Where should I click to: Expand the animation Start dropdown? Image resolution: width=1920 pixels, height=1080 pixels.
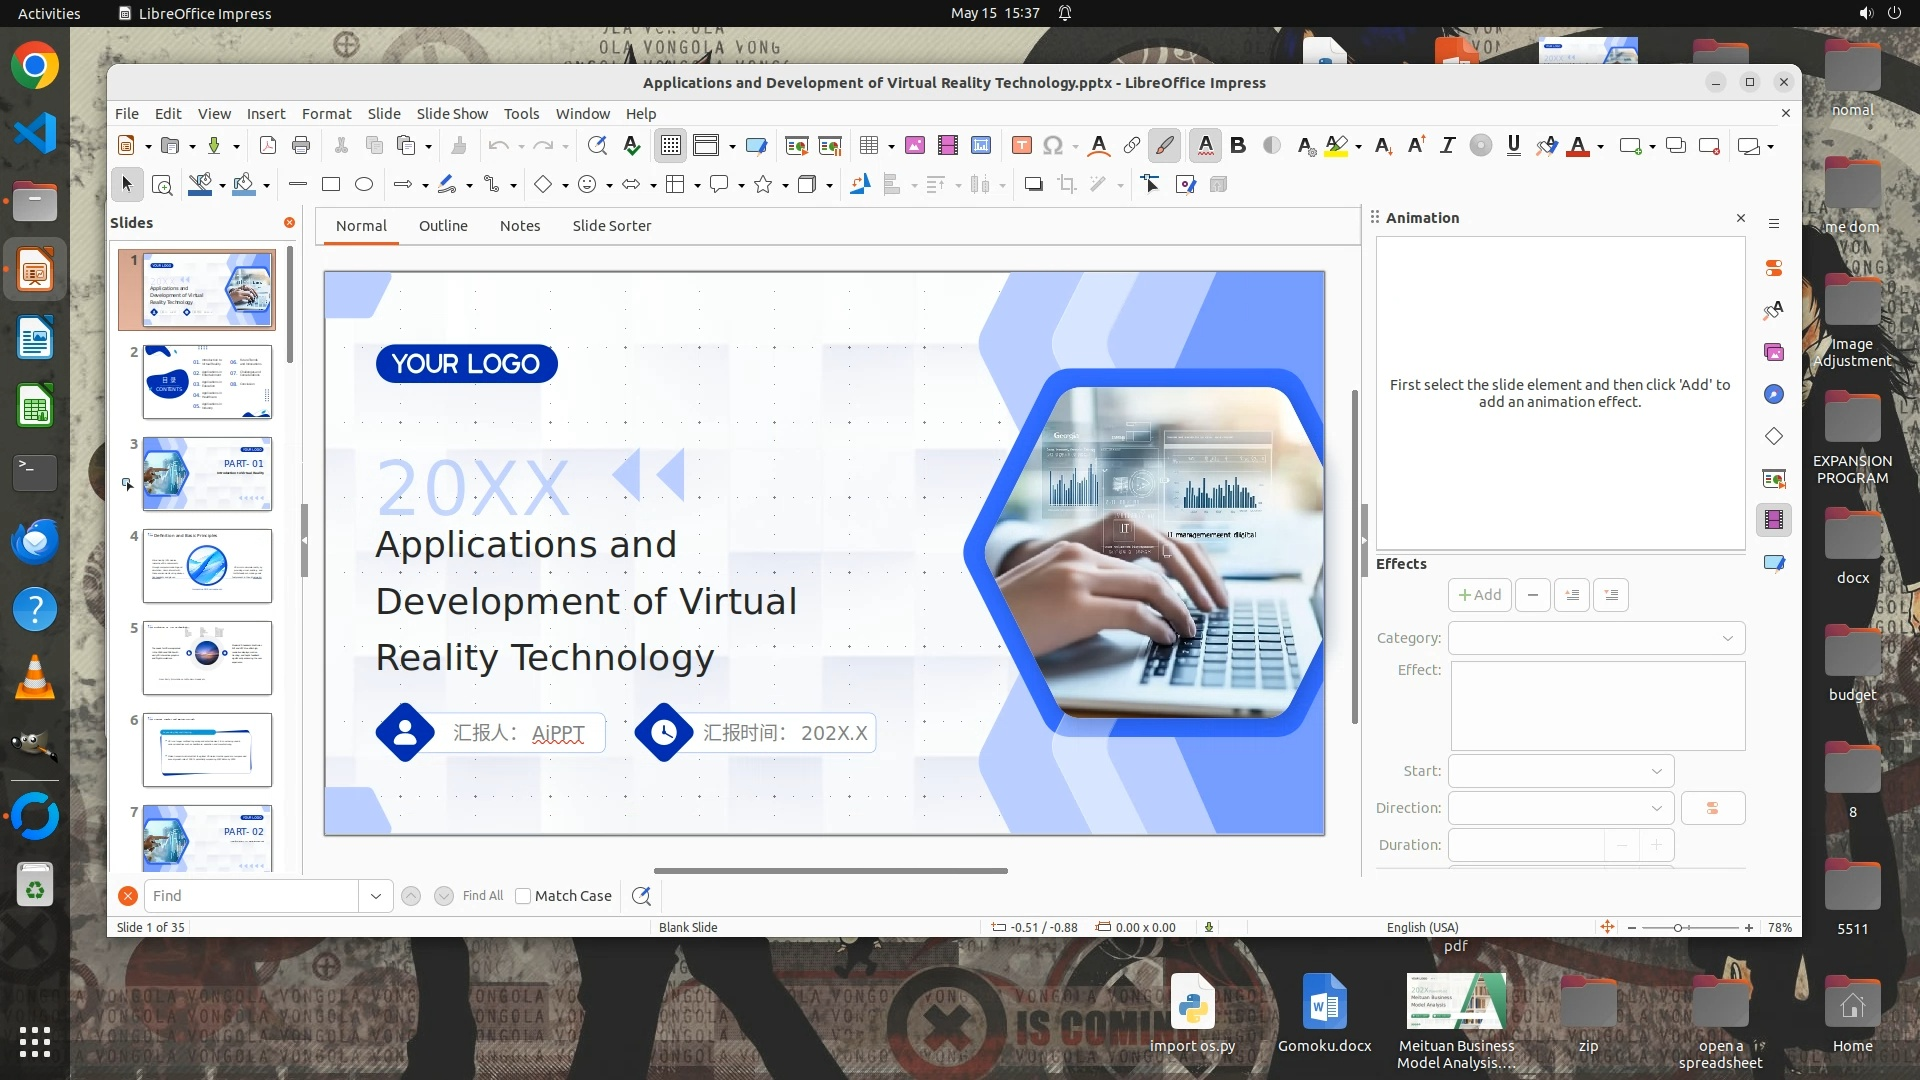click(1560, 771)
